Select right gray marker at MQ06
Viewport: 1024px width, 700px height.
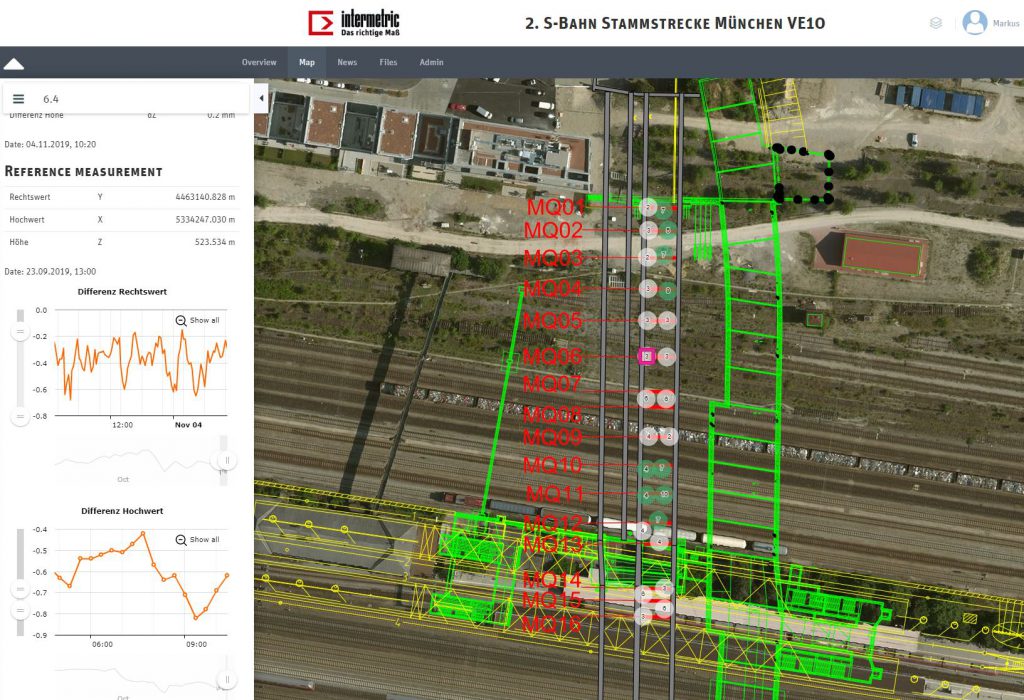[666, 356]
